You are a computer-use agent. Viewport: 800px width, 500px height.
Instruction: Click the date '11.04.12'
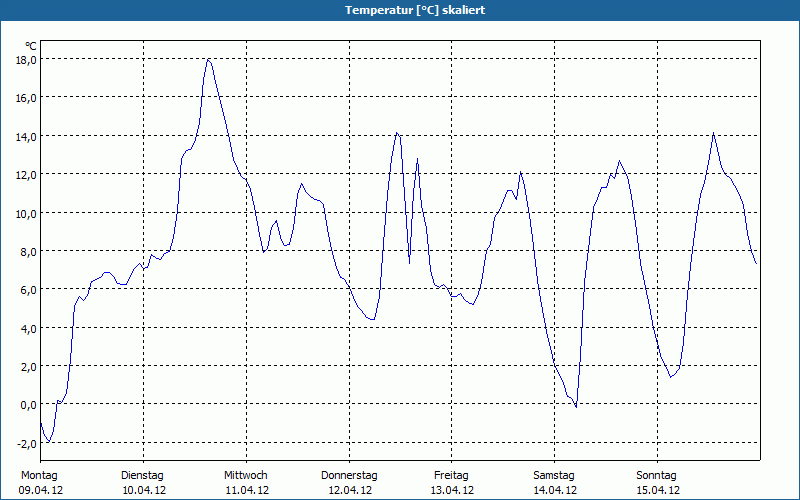coord(247,491)
